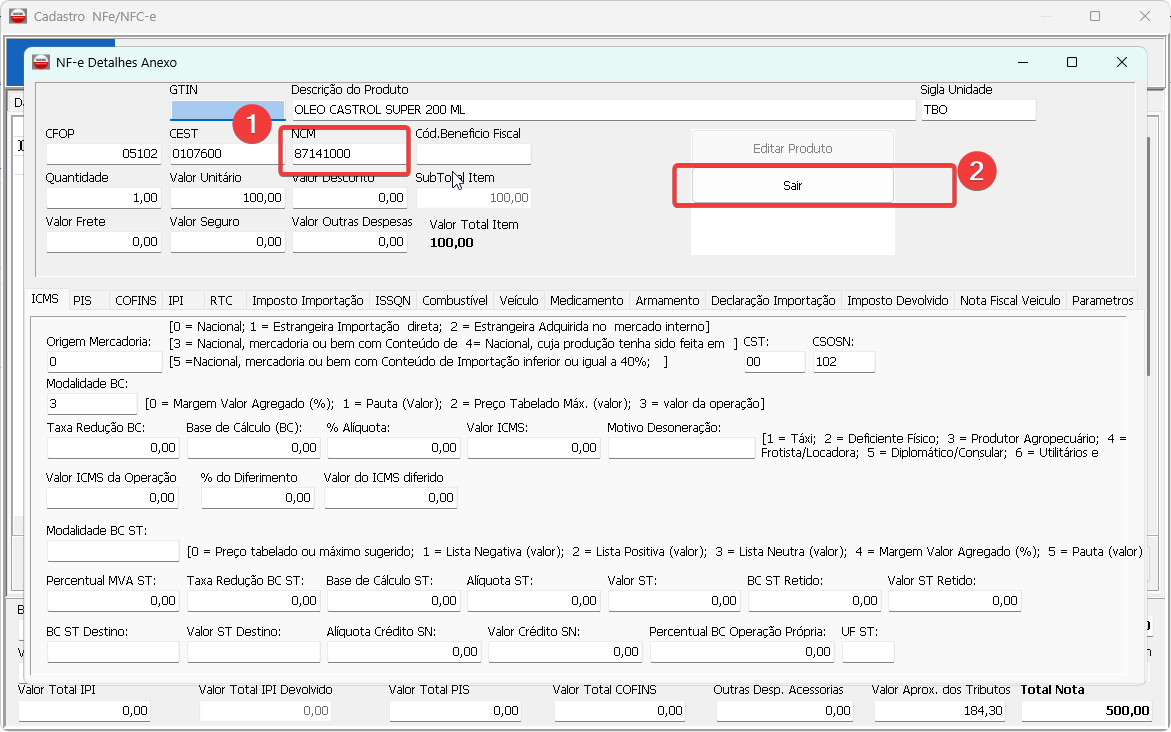Switch to the PIS tab
The height and width of the screenshot is (732, 1171).
tap(82, 300)
